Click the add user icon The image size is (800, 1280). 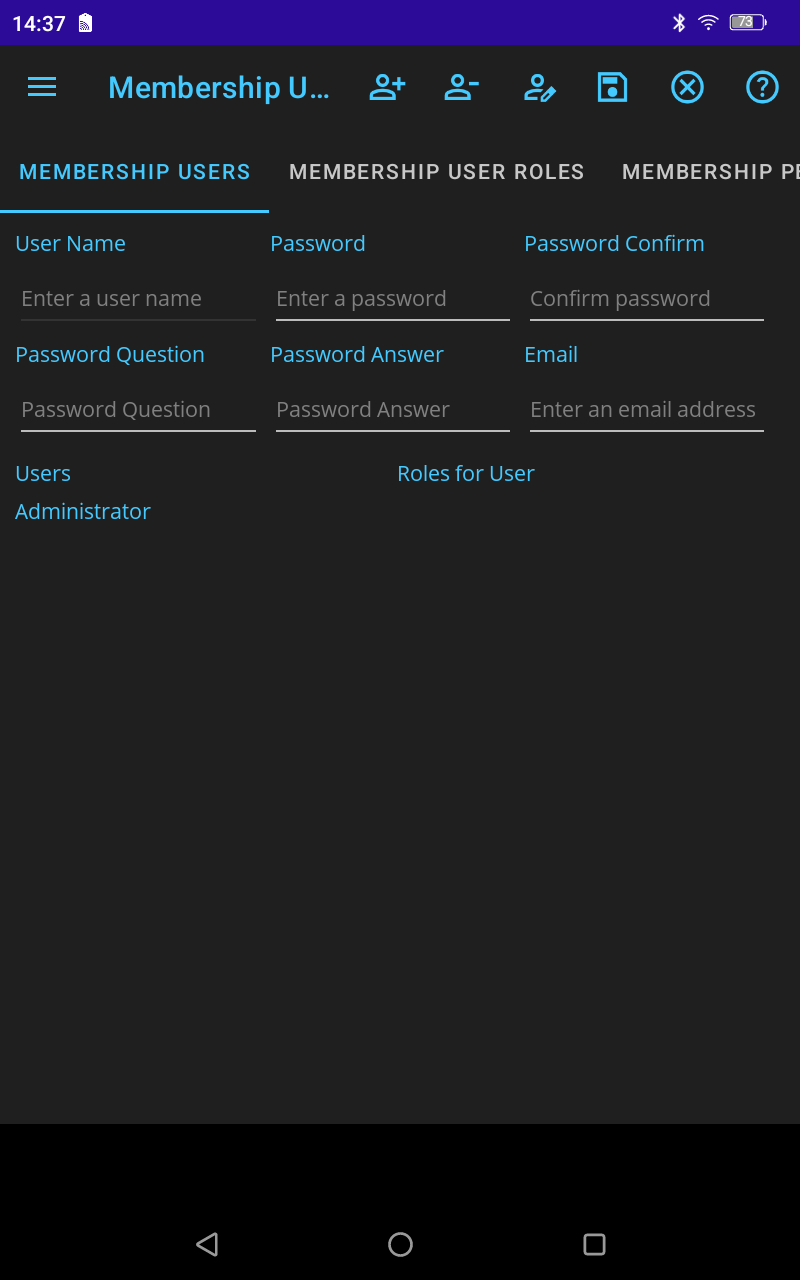click(387, 87)
